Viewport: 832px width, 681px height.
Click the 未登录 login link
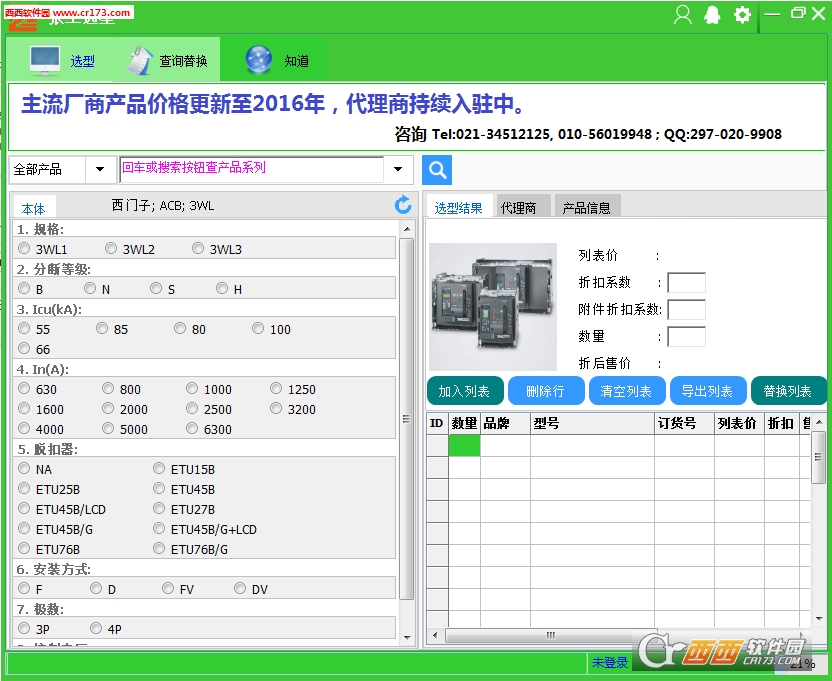click(x=610, y=662)
